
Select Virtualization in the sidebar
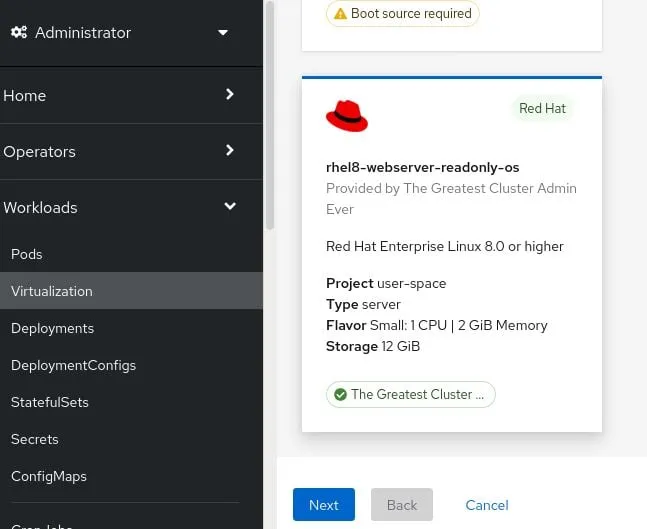(52, 291)
